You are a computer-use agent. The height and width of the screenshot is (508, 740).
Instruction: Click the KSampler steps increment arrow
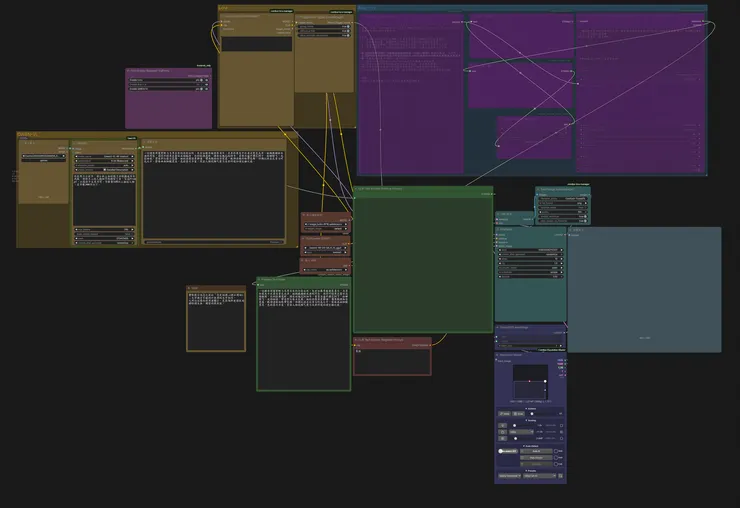(562, 259)
